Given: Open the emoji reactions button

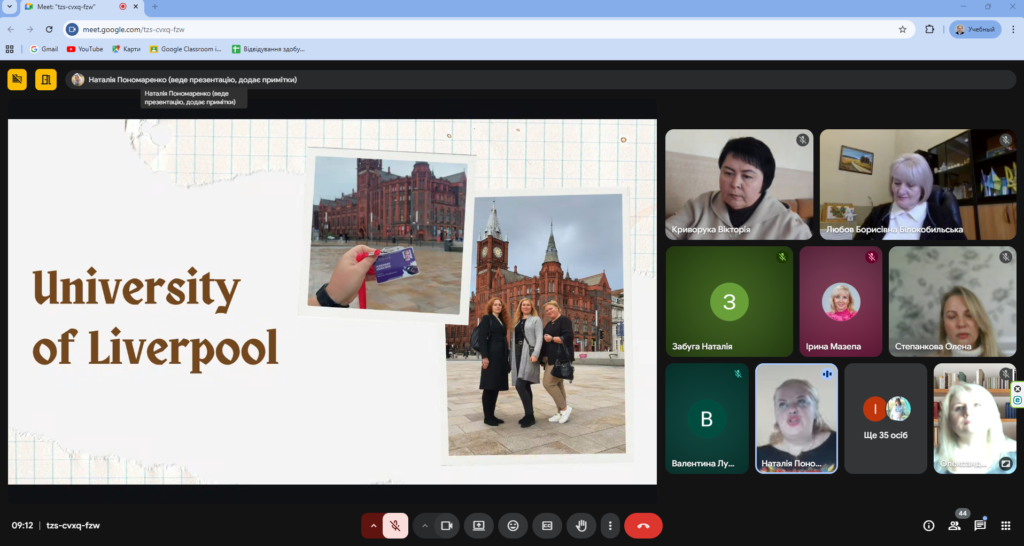Looking at the screenshot, I should click(513, 525).
